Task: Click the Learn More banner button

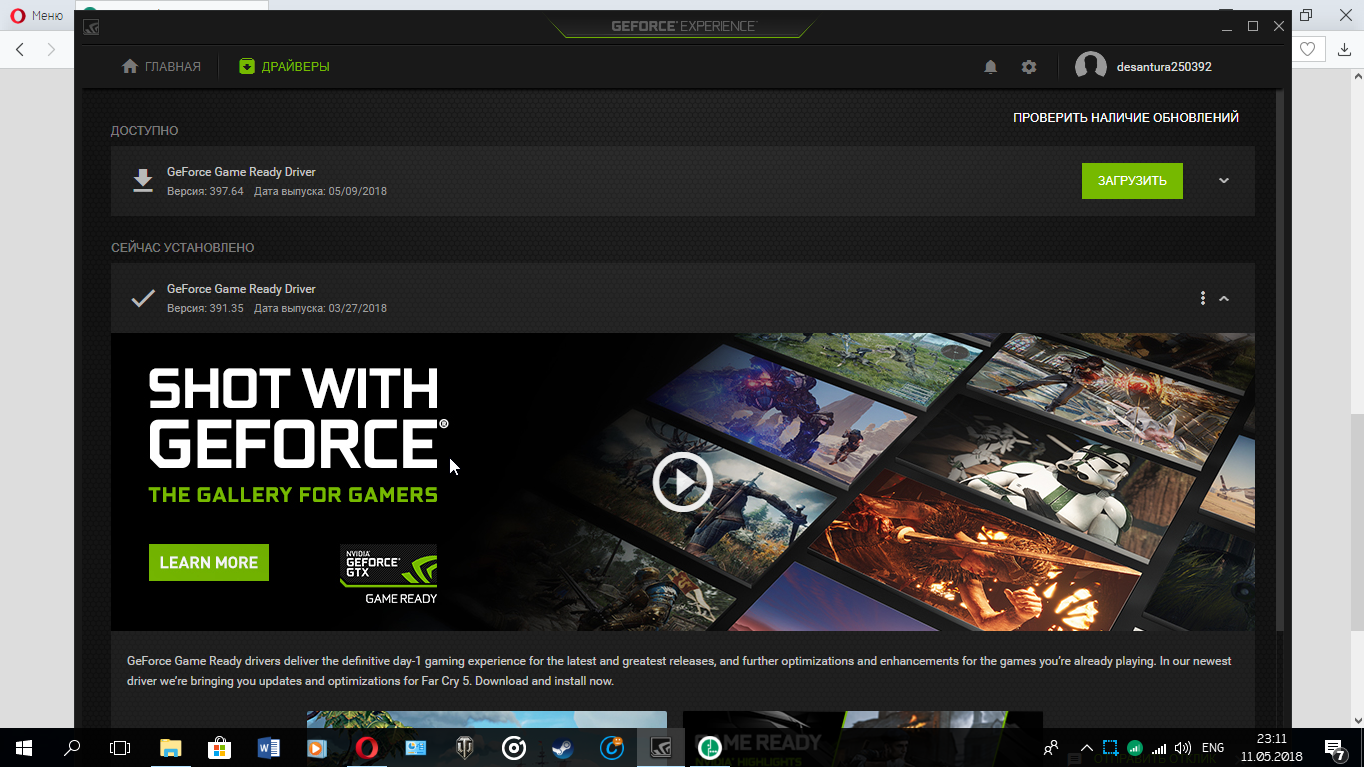Action: pos(209,562)
